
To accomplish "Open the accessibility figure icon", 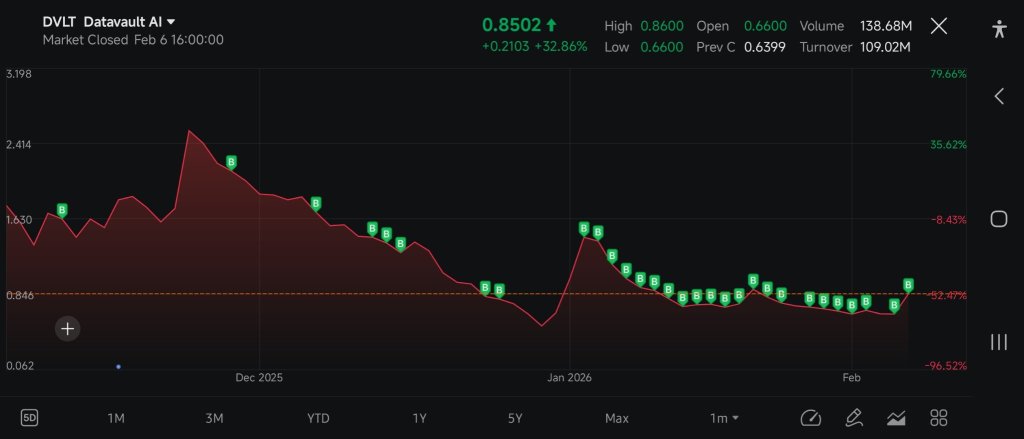I will point(999,28).
